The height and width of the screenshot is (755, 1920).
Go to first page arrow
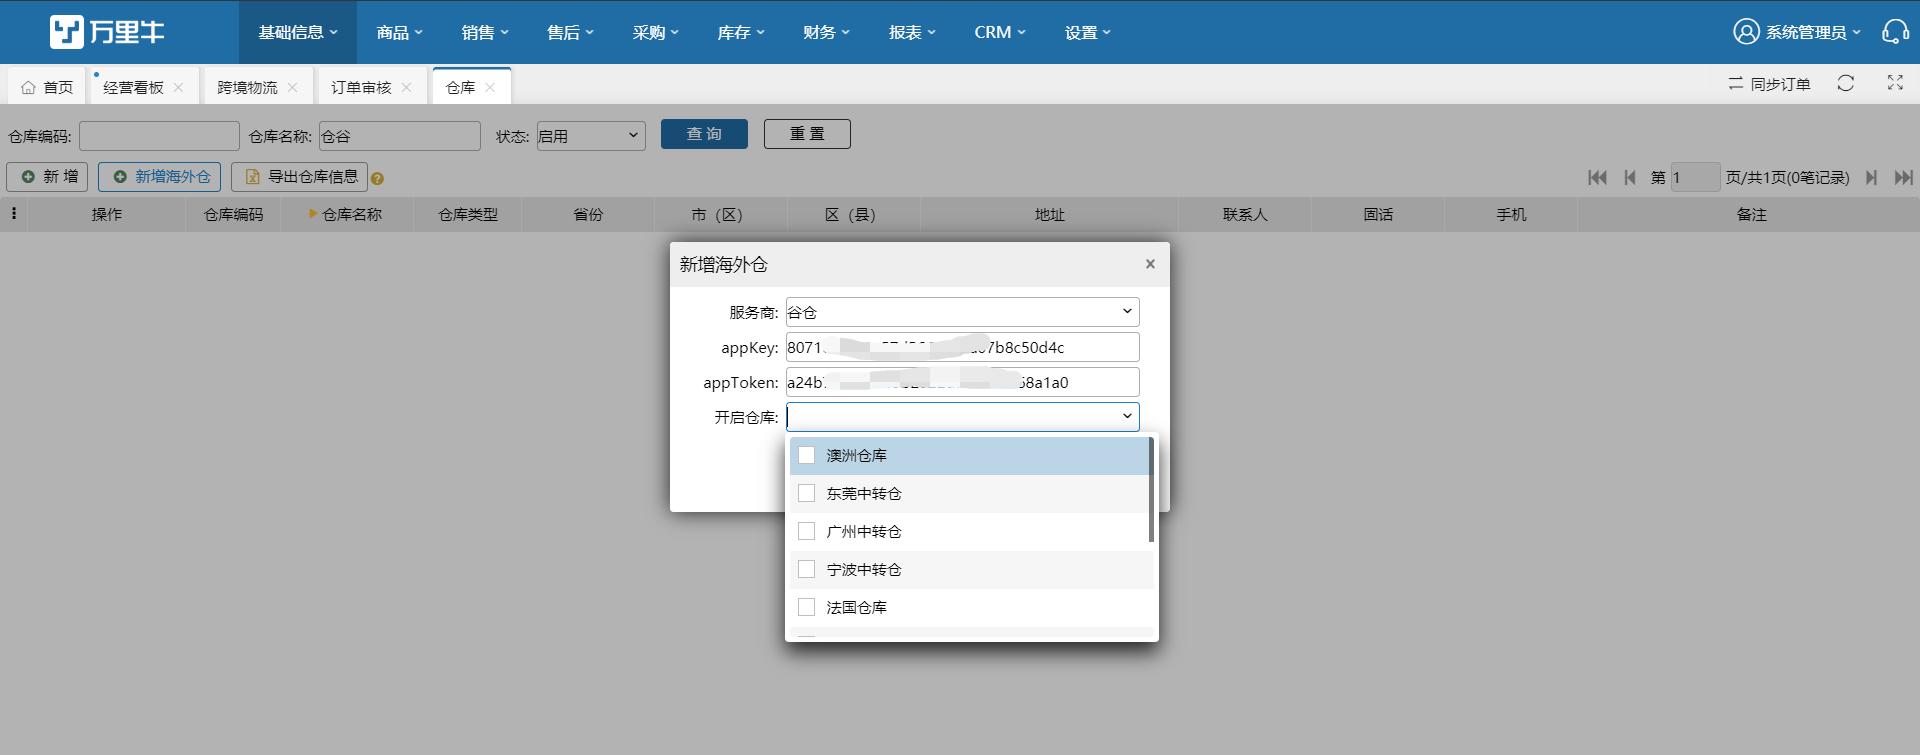click(x=1597, y=177)
